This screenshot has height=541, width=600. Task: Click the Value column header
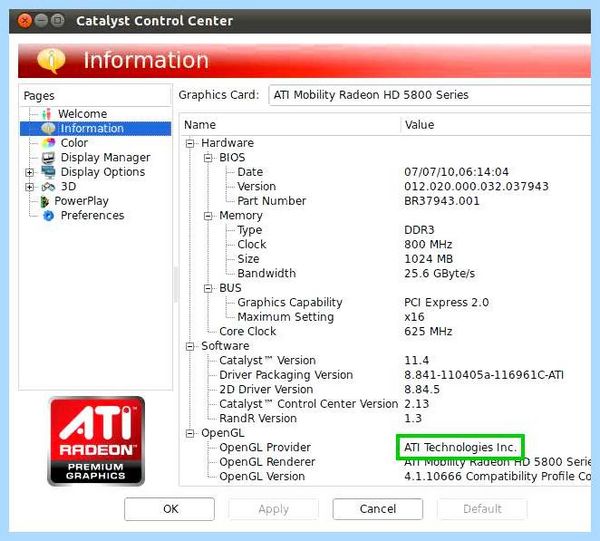(496, 125)
